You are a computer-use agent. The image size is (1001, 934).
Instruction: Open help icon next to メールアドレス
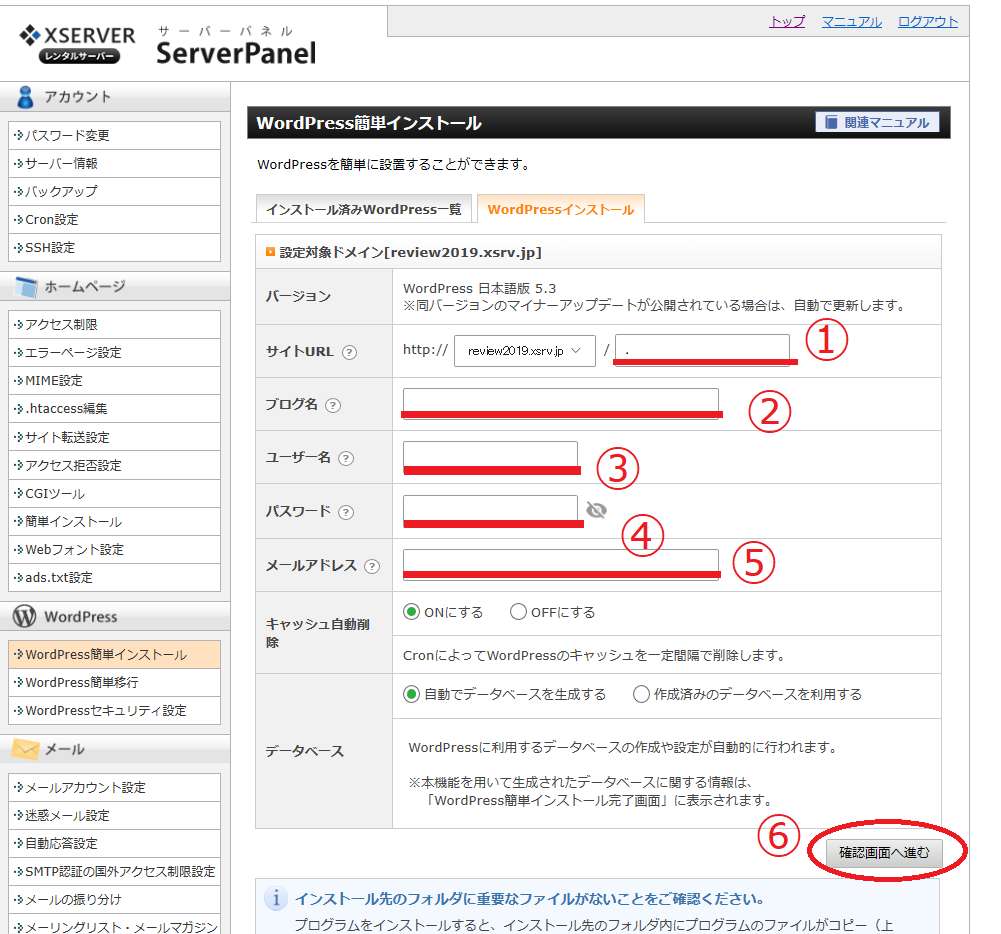372,566
